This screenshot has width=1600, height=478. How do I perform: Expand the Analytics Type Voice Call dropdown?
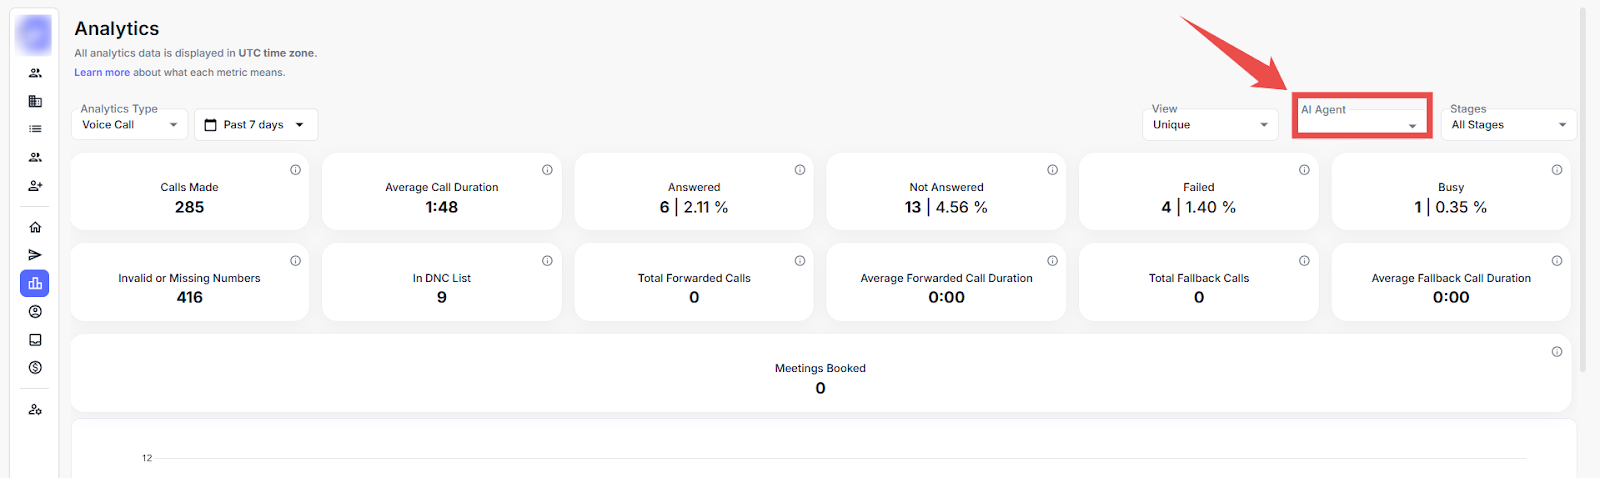click(130, 125)
